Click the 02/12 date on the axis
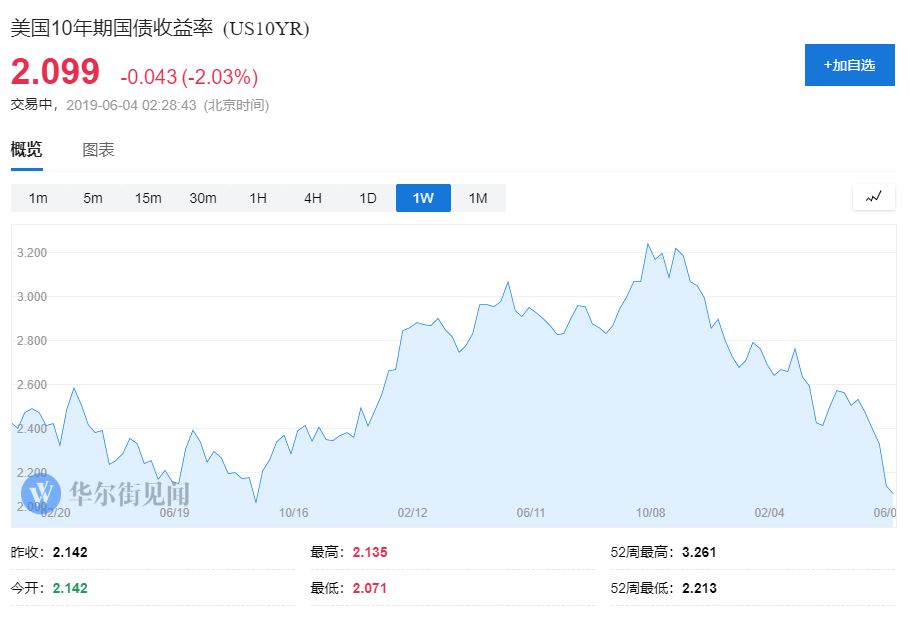This screenshot has height=628, width=910. click(412, 513)
